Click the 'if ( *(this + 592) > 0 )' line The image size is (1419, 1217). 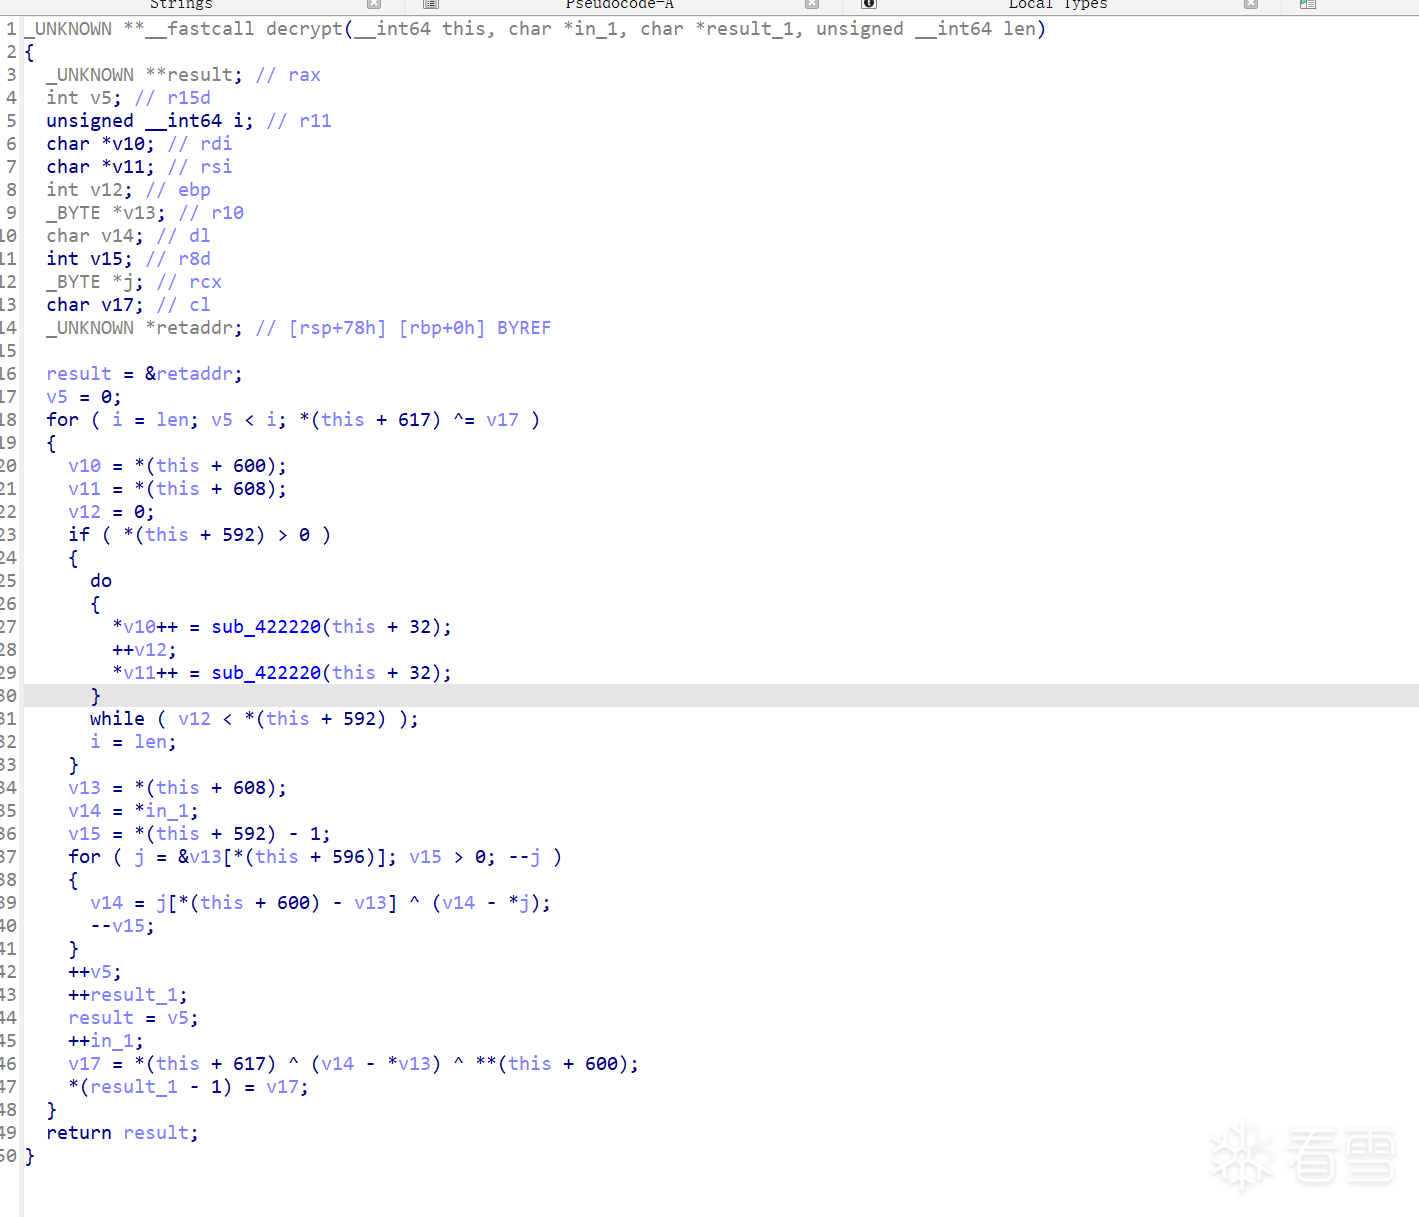(x=200, y=535)
